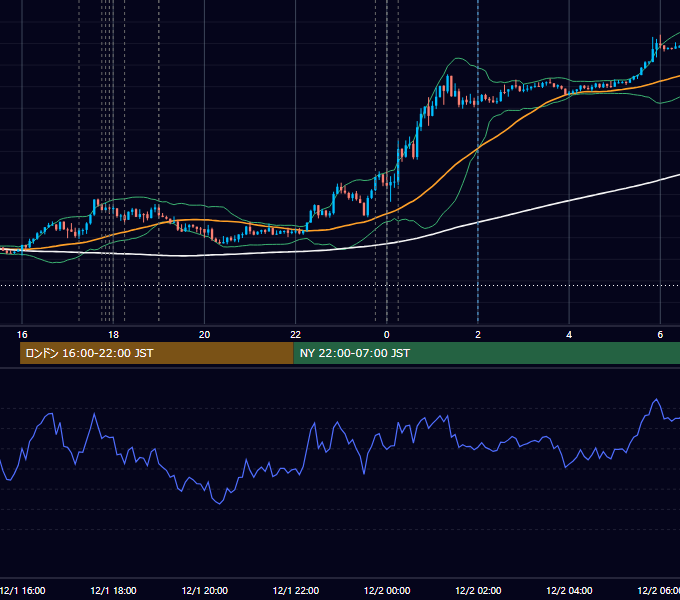
Task: Click the oscillator peak near 12/2 06:00
Action: click(x=656, y=400)
